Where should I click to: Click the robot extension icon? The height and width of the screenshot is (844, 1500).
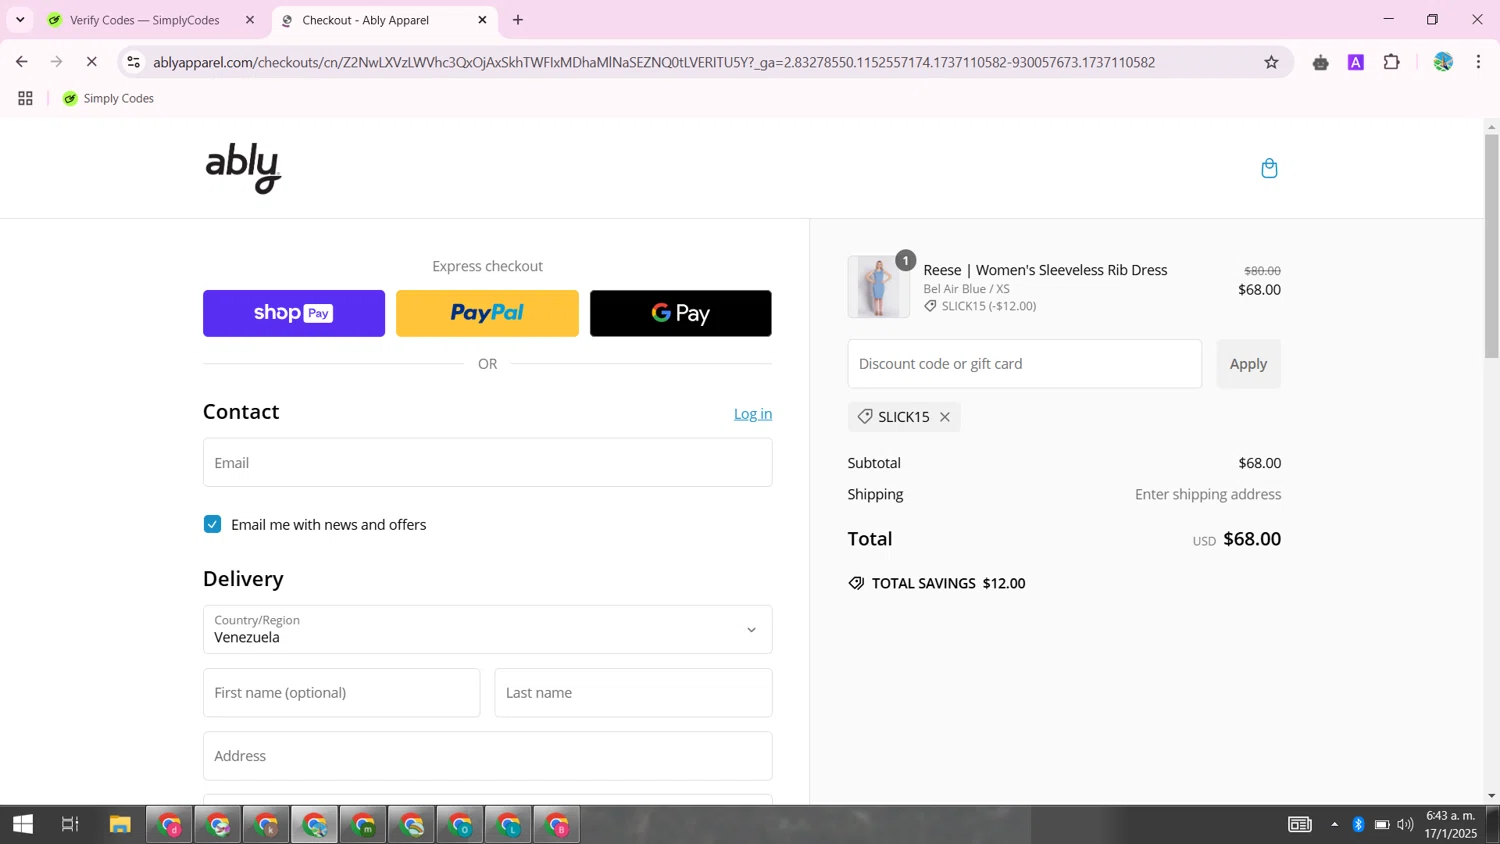pyautogui.click(x=1320, y=62)
